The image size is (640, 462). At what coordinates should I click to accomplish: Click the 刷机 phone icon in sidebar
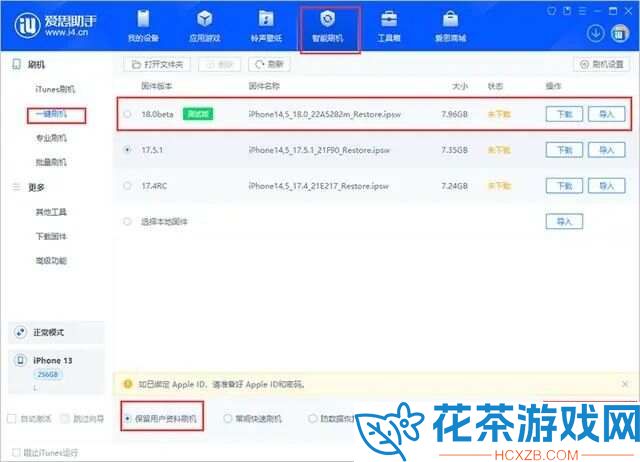coord(16,64)
